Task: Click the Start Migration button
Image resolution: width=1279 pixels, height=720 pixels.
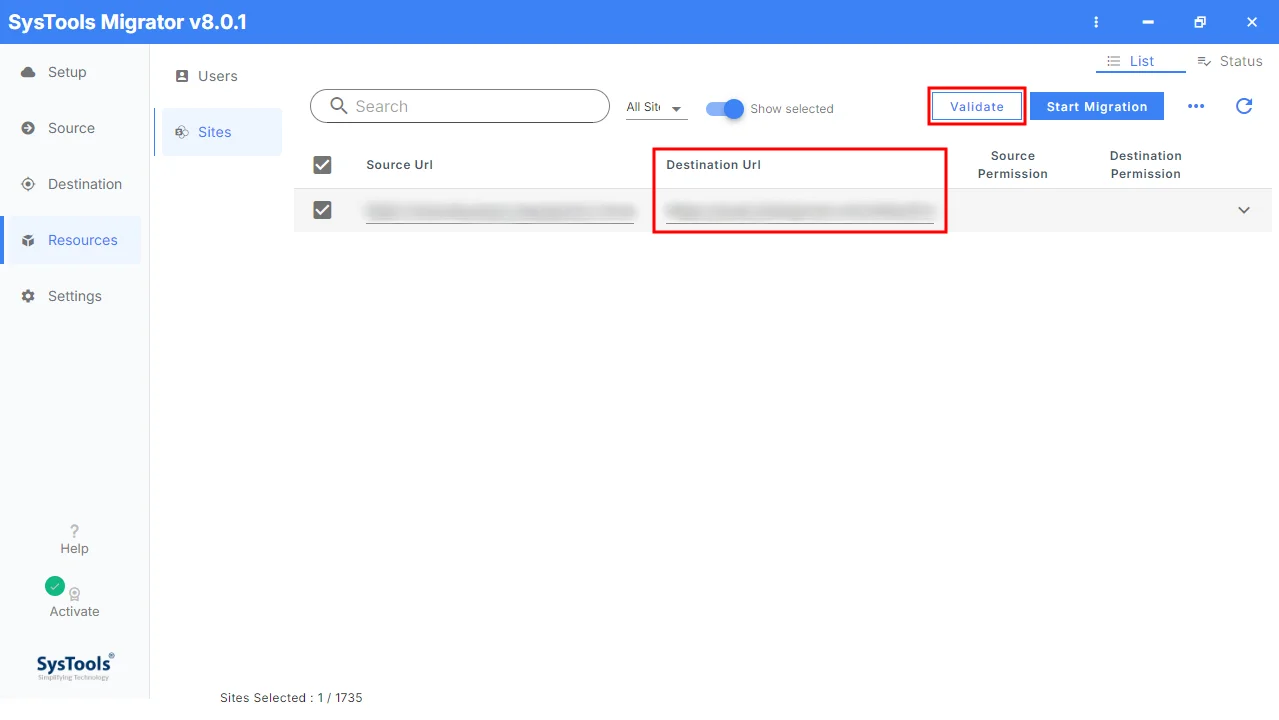Action: click(x=1097, y=106)
